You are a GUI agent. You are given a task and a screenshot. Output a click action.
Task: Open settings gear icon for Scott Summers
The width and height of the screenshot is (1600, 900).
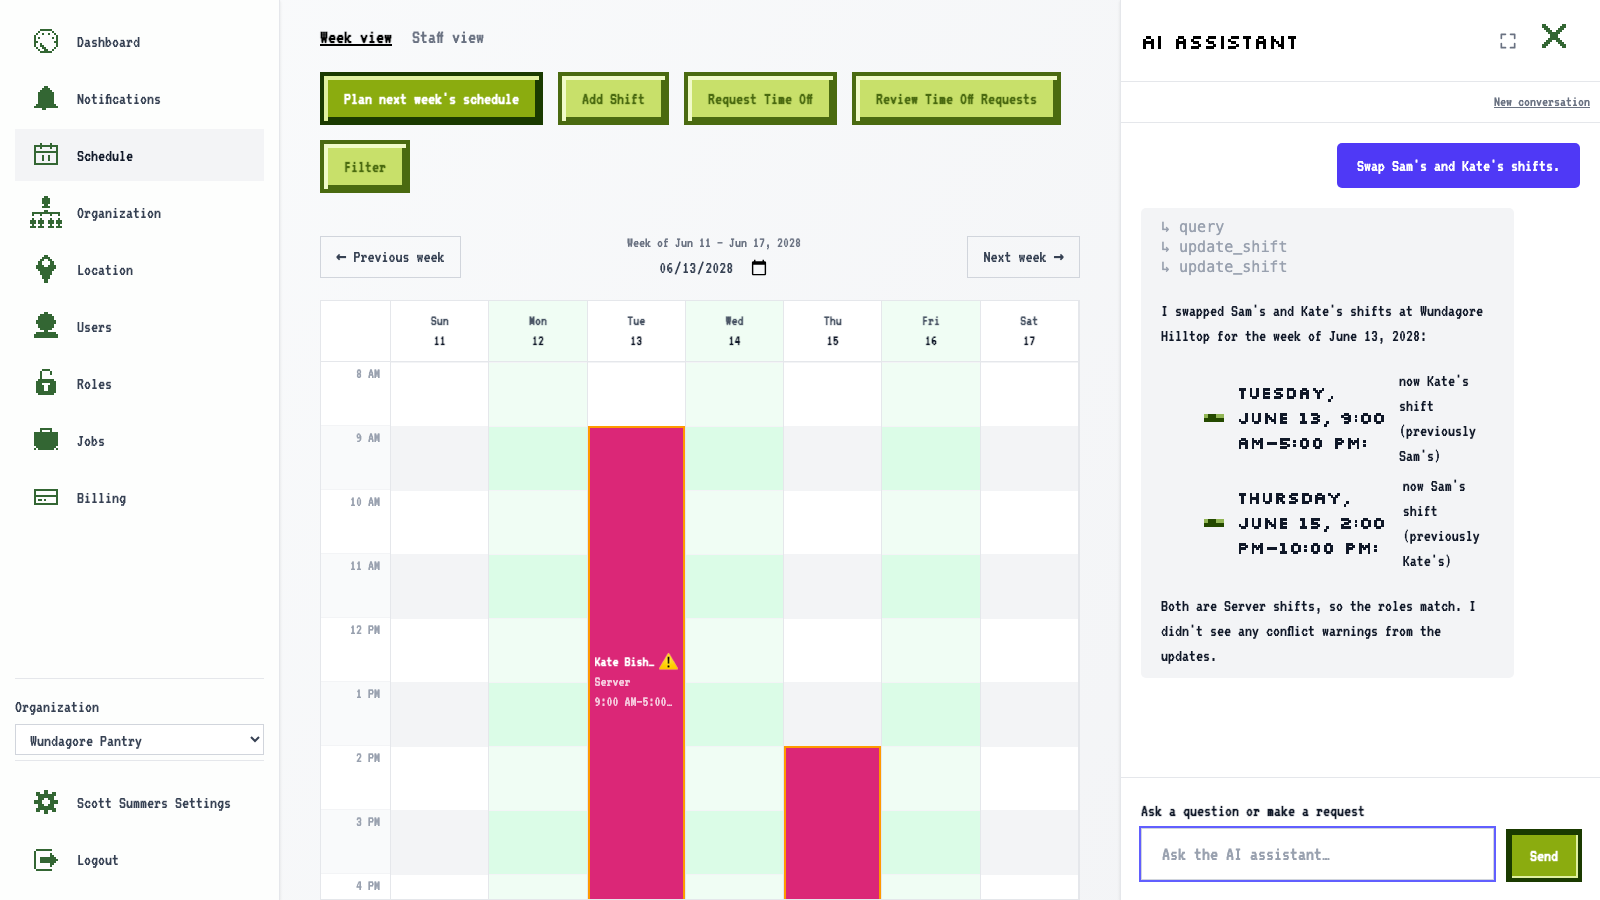46,802
